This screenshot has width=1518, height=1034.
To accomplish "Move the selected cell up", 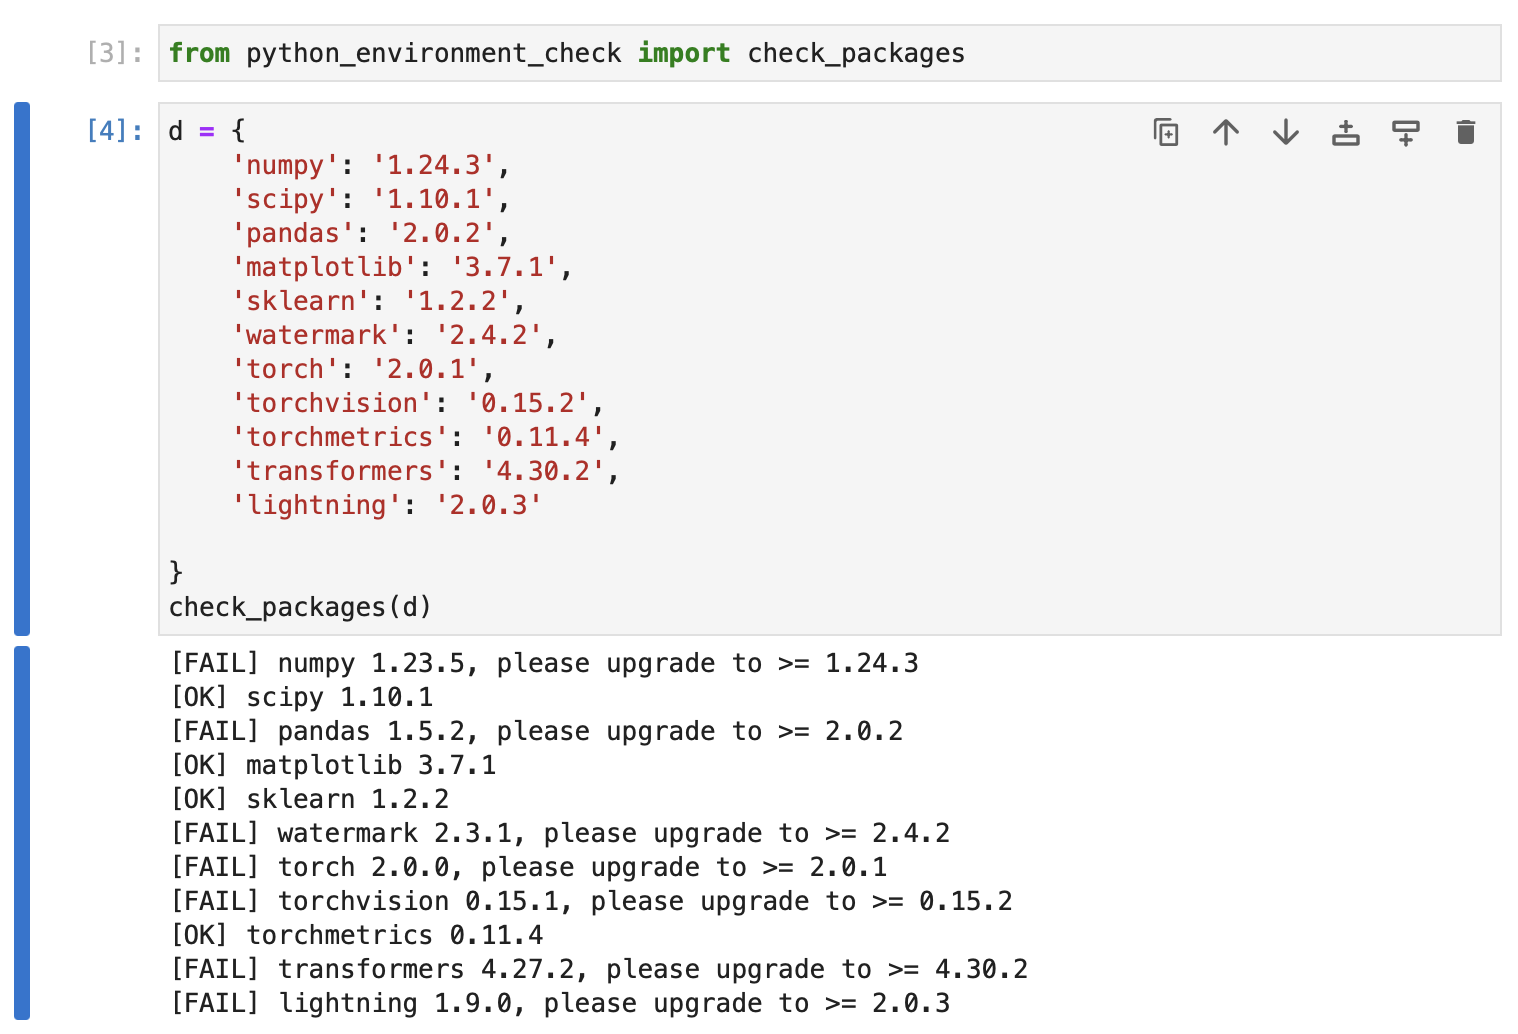I will (x=1226, y=131).
